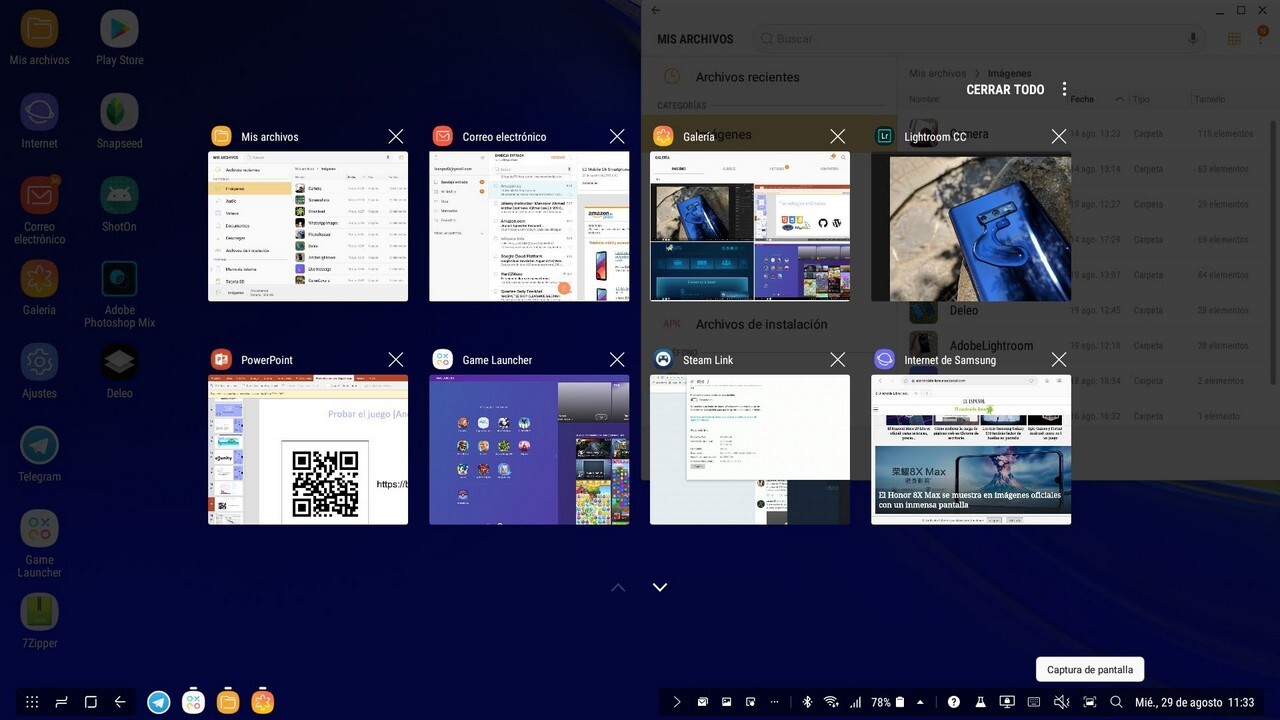Switch to Mis archivos in the taskbar
1280x720 pixels.
pyautogui.click(x=228, y=702)
